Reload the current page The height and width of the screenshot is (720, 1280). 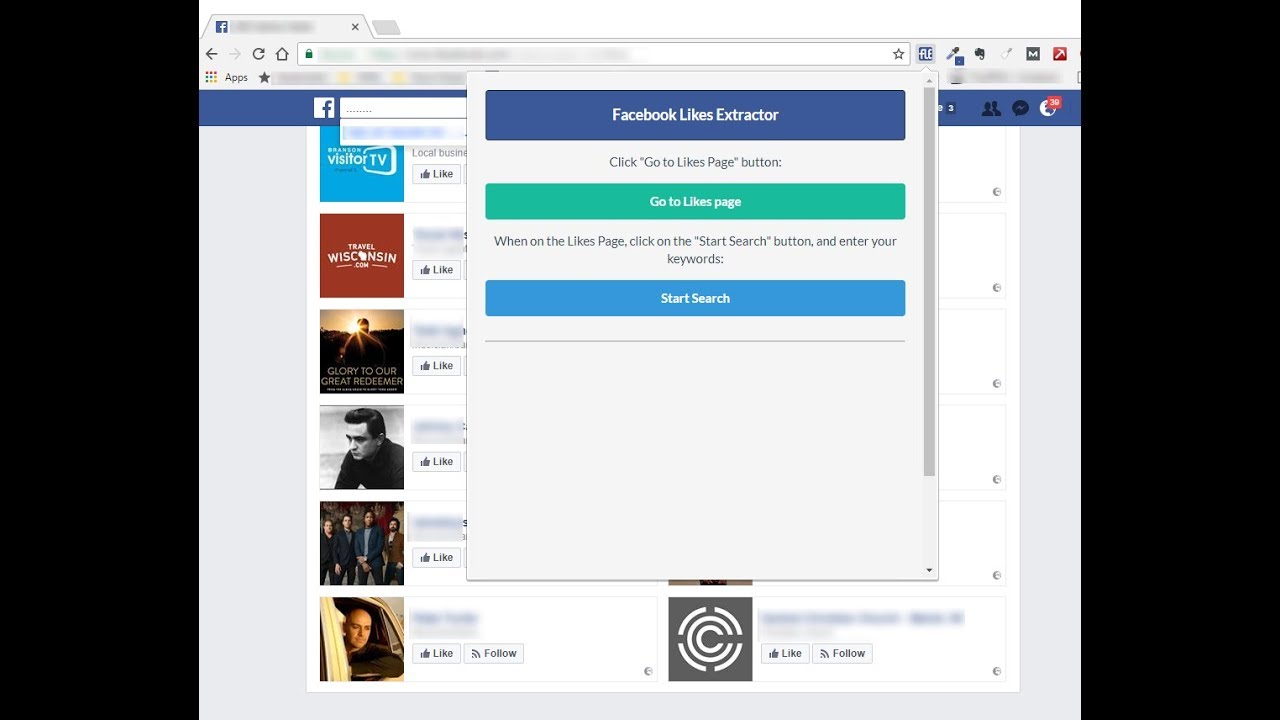259,54
